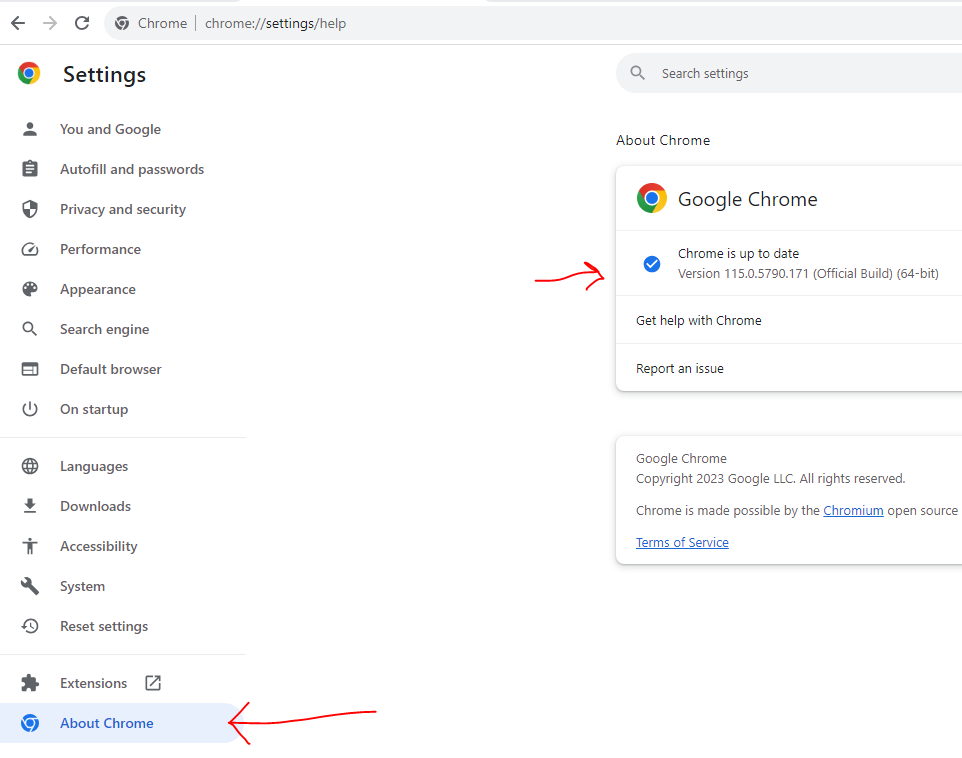
Task: Click into the Search settings field
Action: pos(789,73)
